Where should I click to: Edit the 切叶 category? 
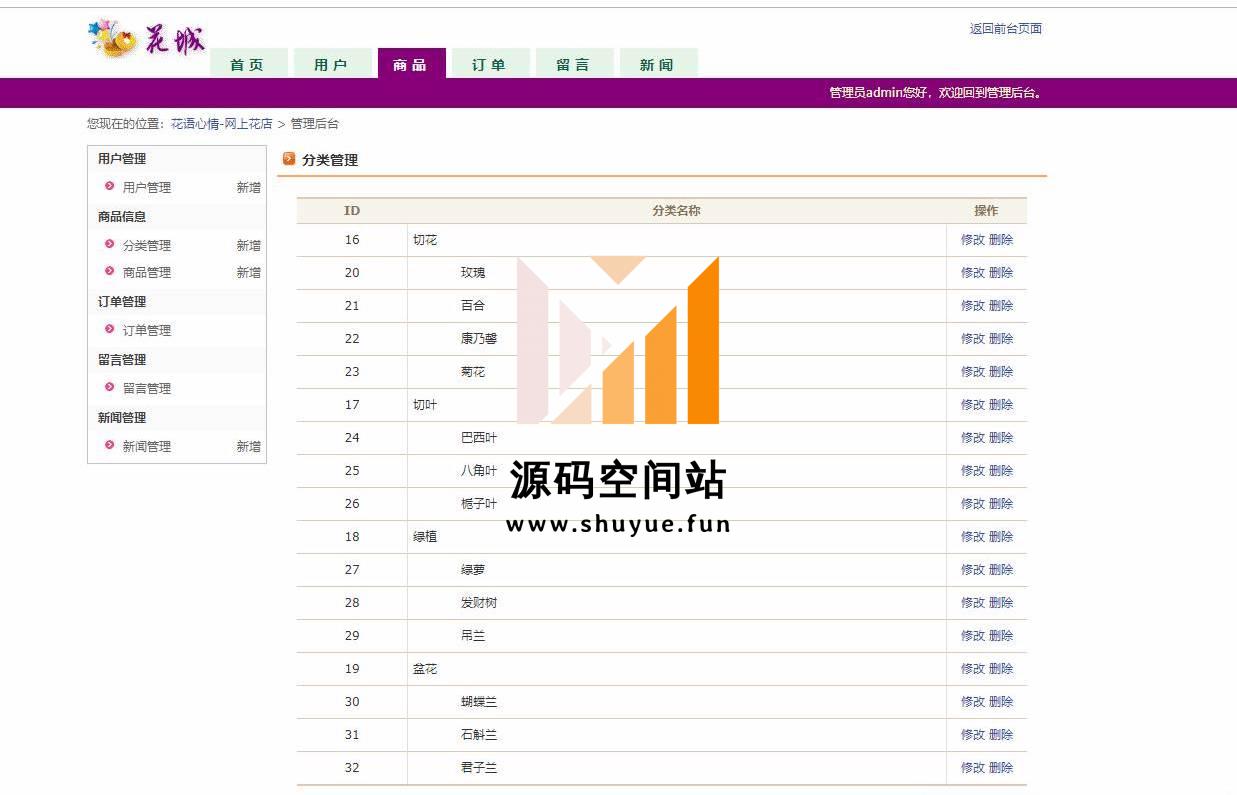pos(973,405)
